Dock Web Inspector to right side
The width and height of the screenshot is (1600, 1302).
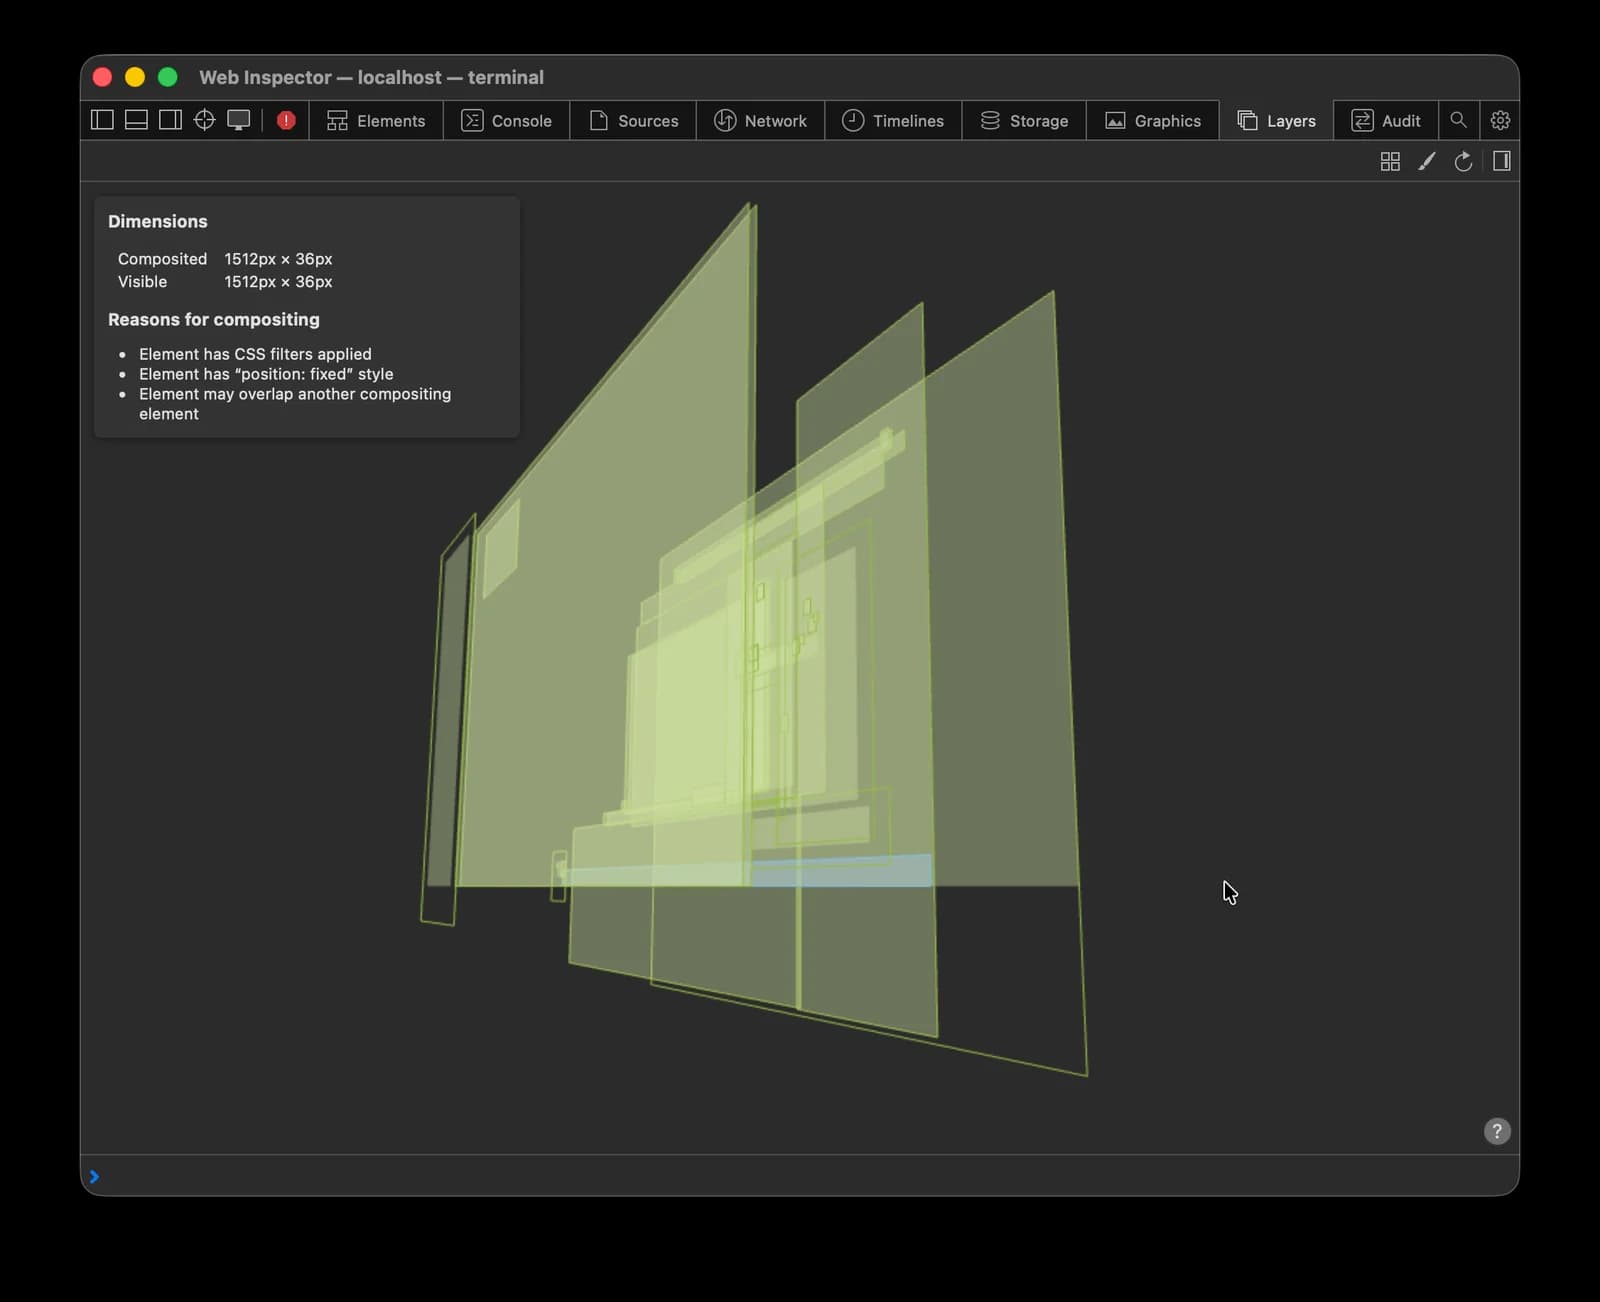click(x=170, y=120)
